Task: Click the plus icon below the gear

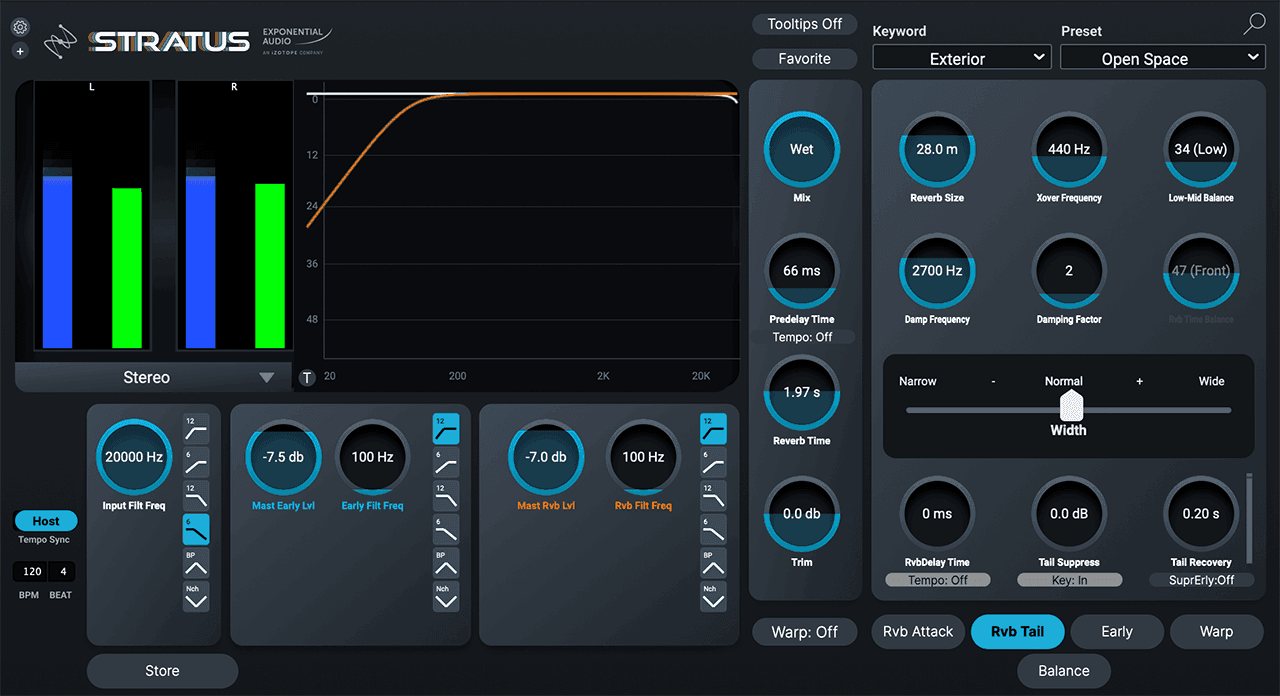Action: click(x=20, y=51)
